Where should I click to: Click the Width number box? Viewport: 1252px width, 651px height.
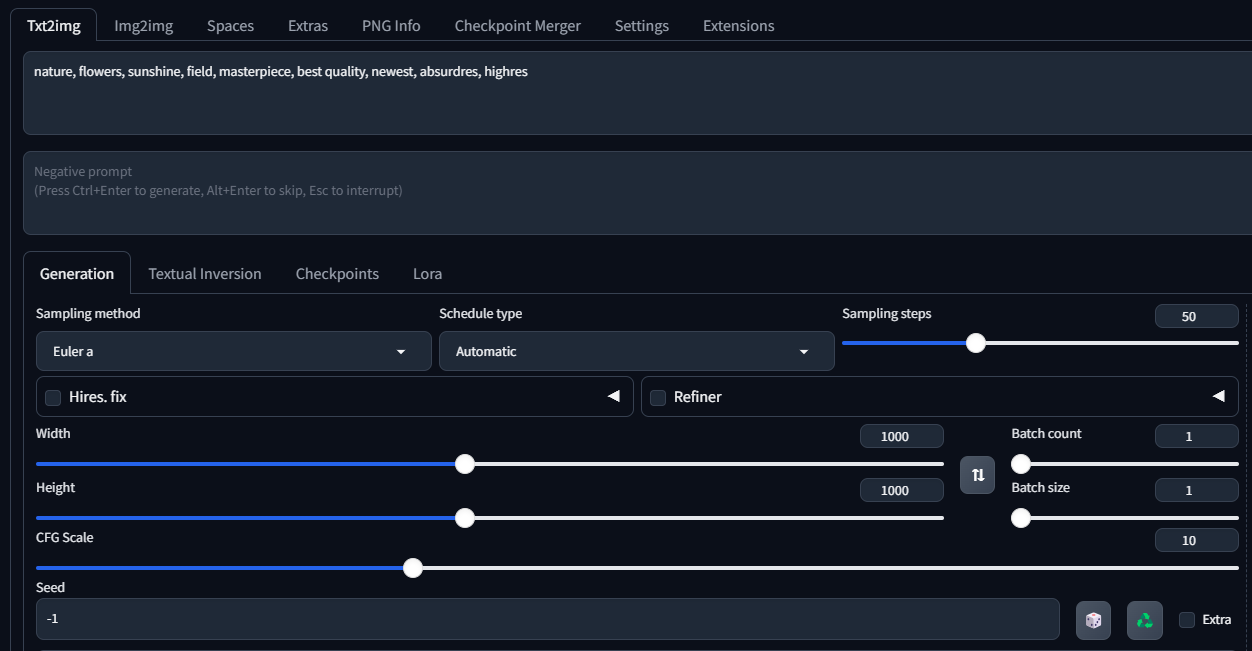point(902,436)
